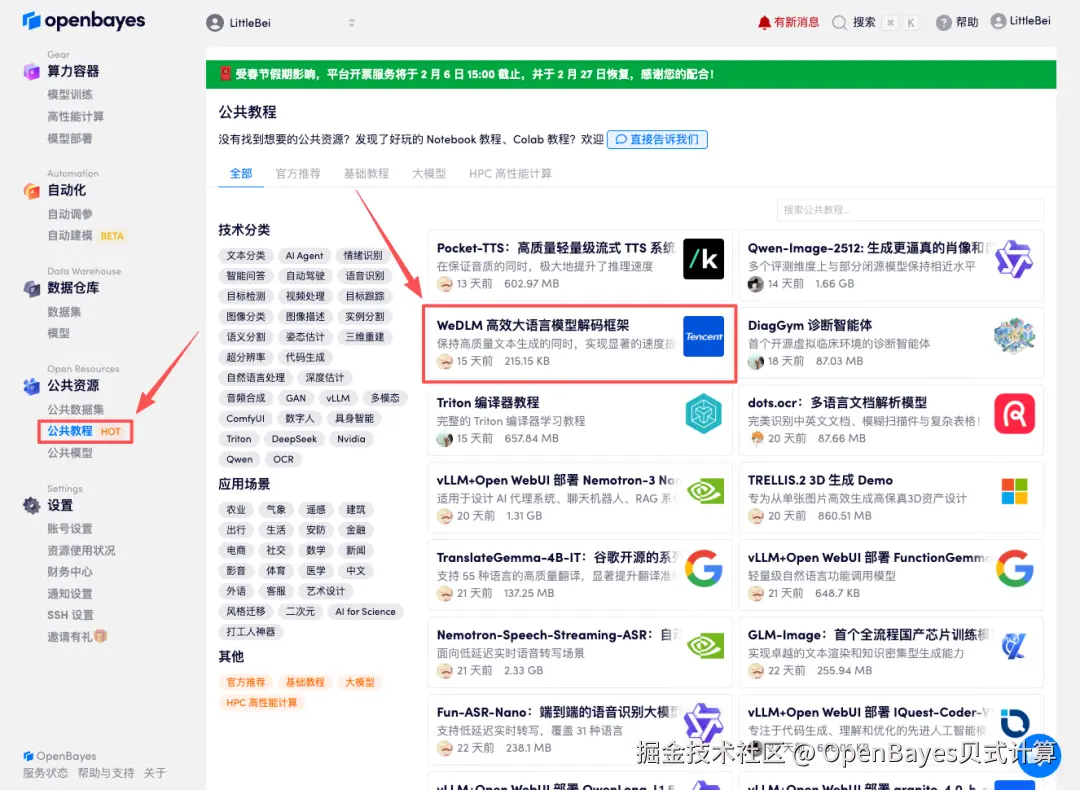Toggle the GAN filter tag
Image resolution: width=1080 pixels, height=790 pixels.
[x=298, y=397]
